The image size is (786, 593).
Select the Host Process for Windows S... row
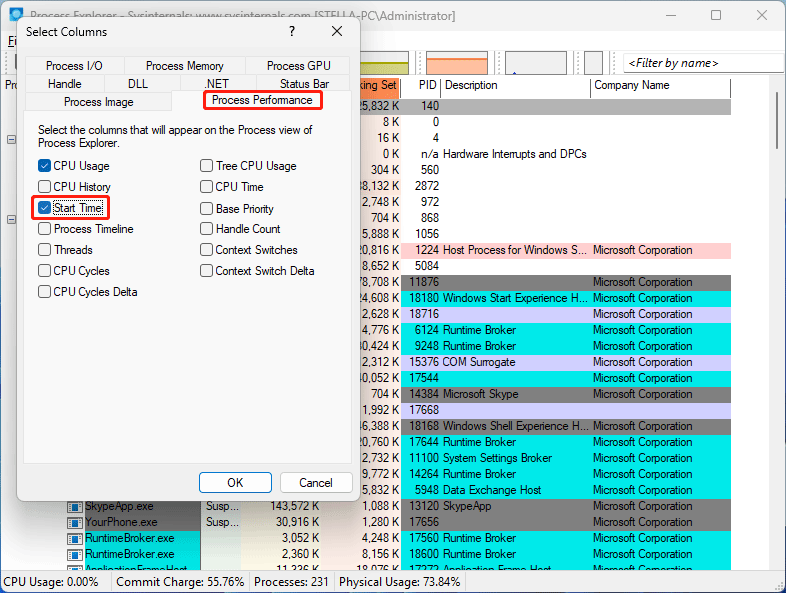pyautogui.click(x=545, y=250)
